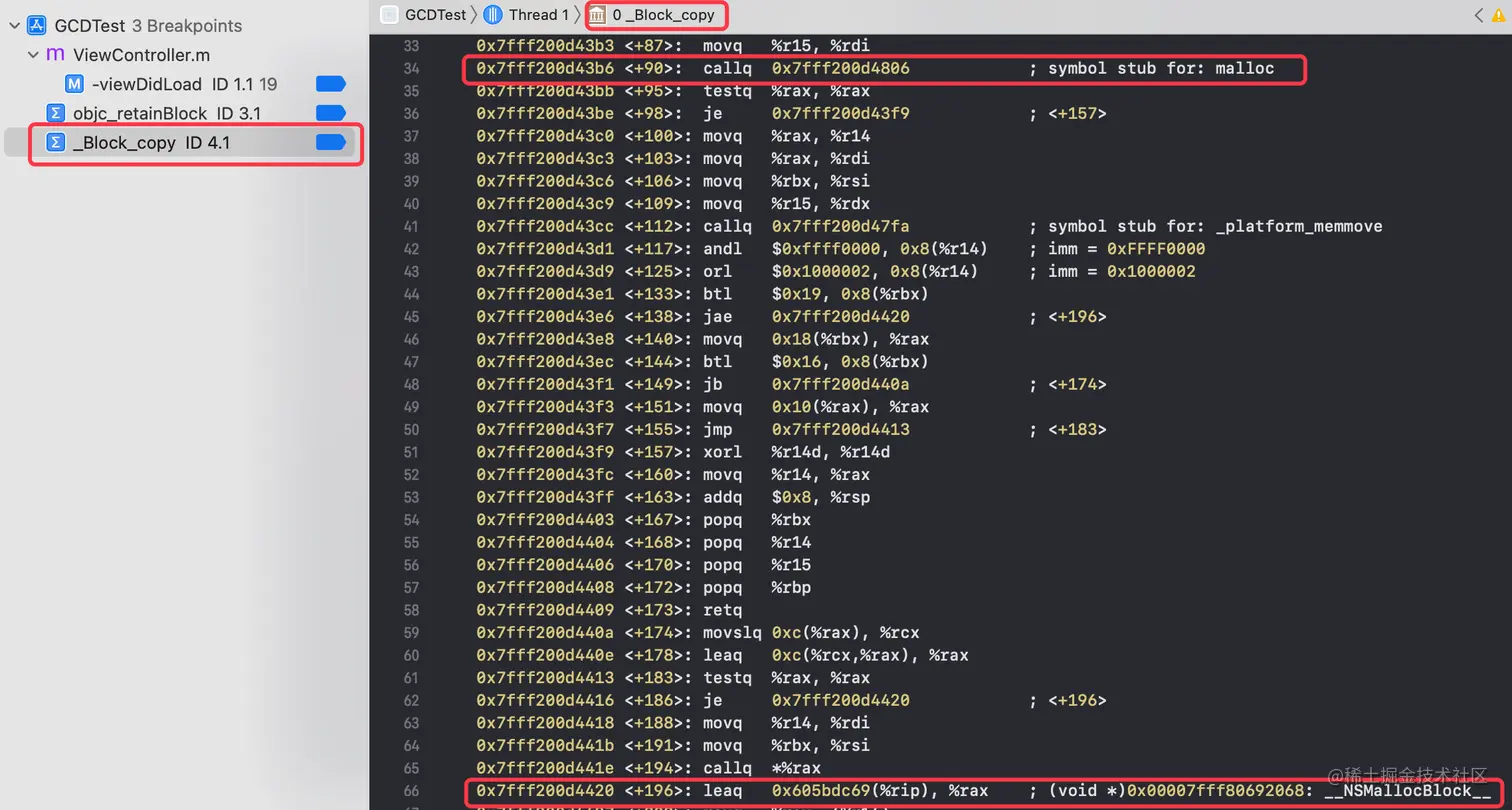Viewport: 1512px width, 810px height.
Task: Click the 'callq 0x7fff200d47fa' instruction
Action: pyautogui.click(x=806, y=226)
